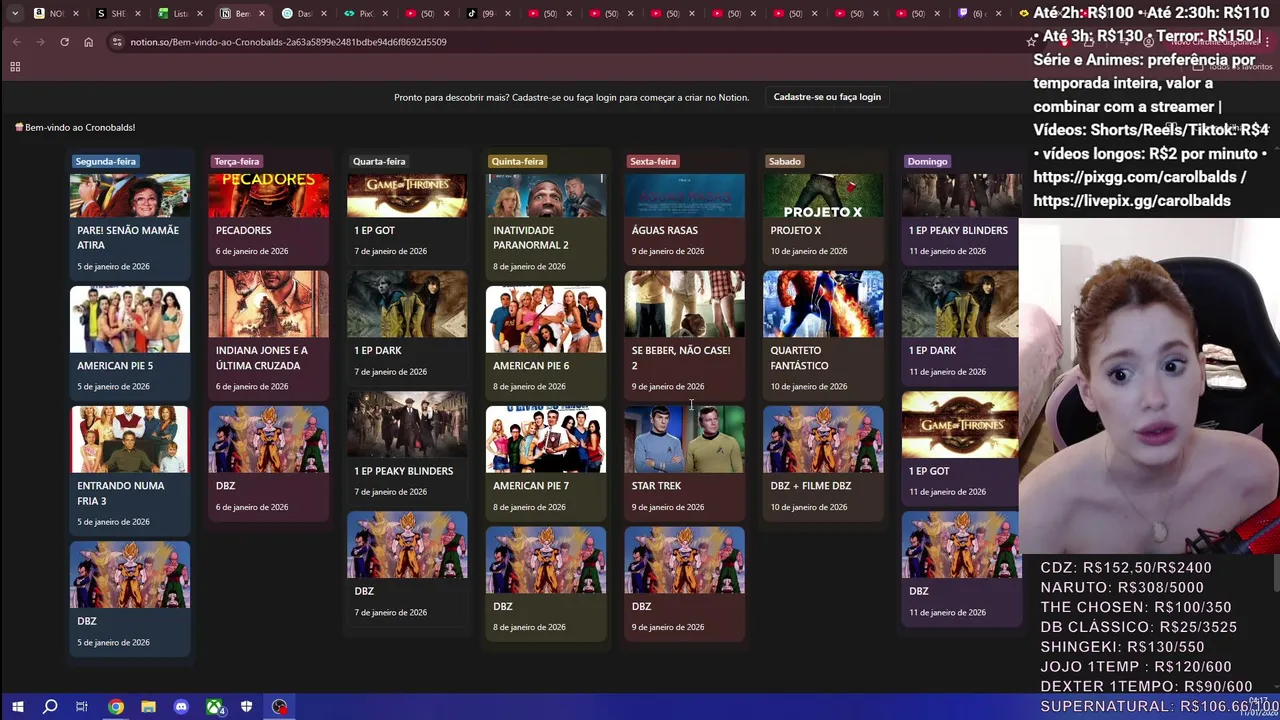Open the Star Trek card
Screen dimensions: 1280x720
(x=684, y=461)
